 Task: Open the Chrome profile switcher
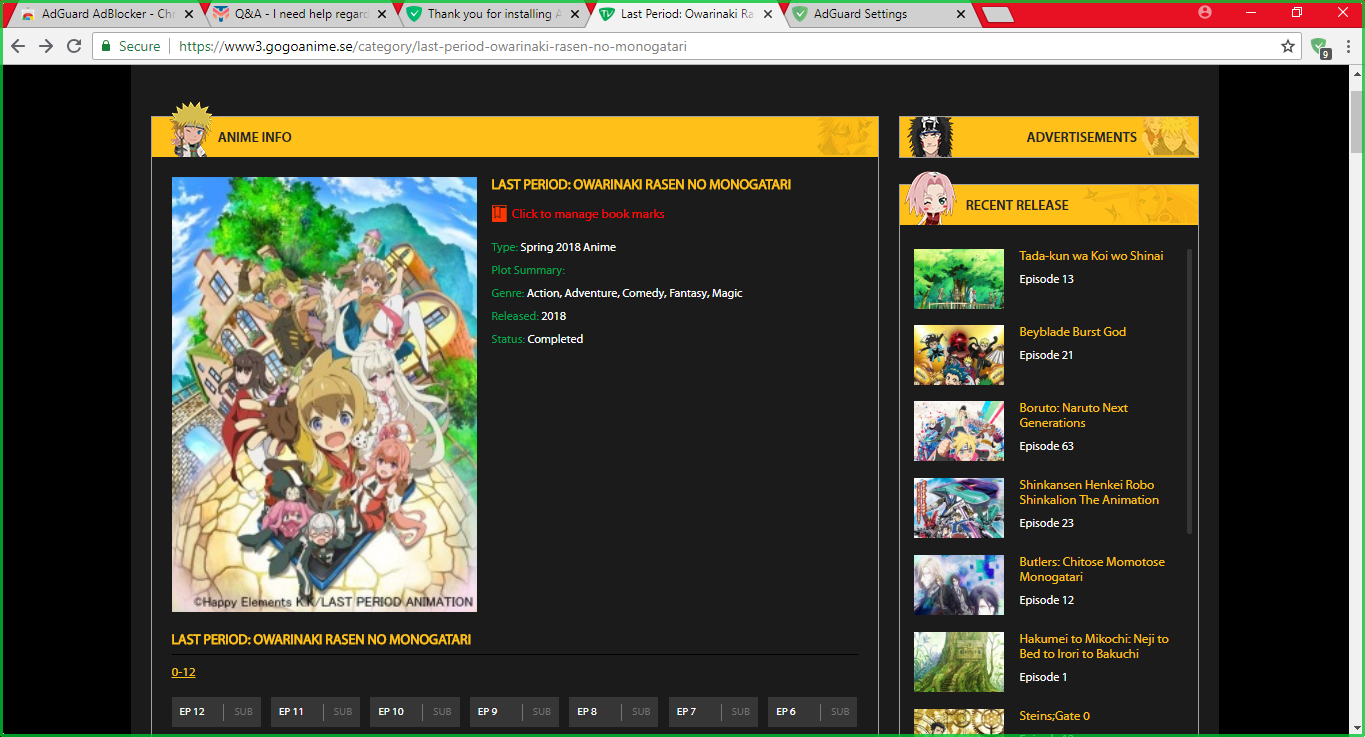(1204, 12)
